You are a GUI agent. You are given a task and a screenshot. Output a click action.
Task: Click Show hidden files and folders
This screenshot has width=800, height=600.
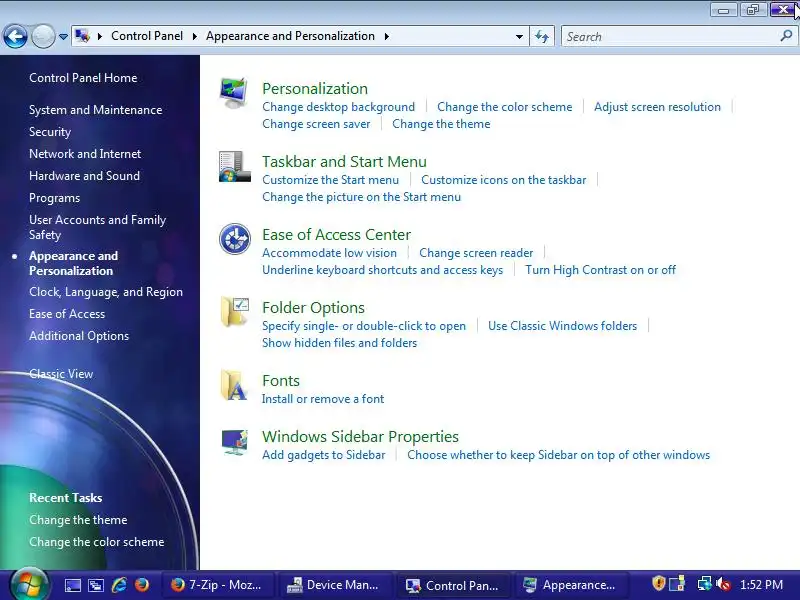point(339,343)
